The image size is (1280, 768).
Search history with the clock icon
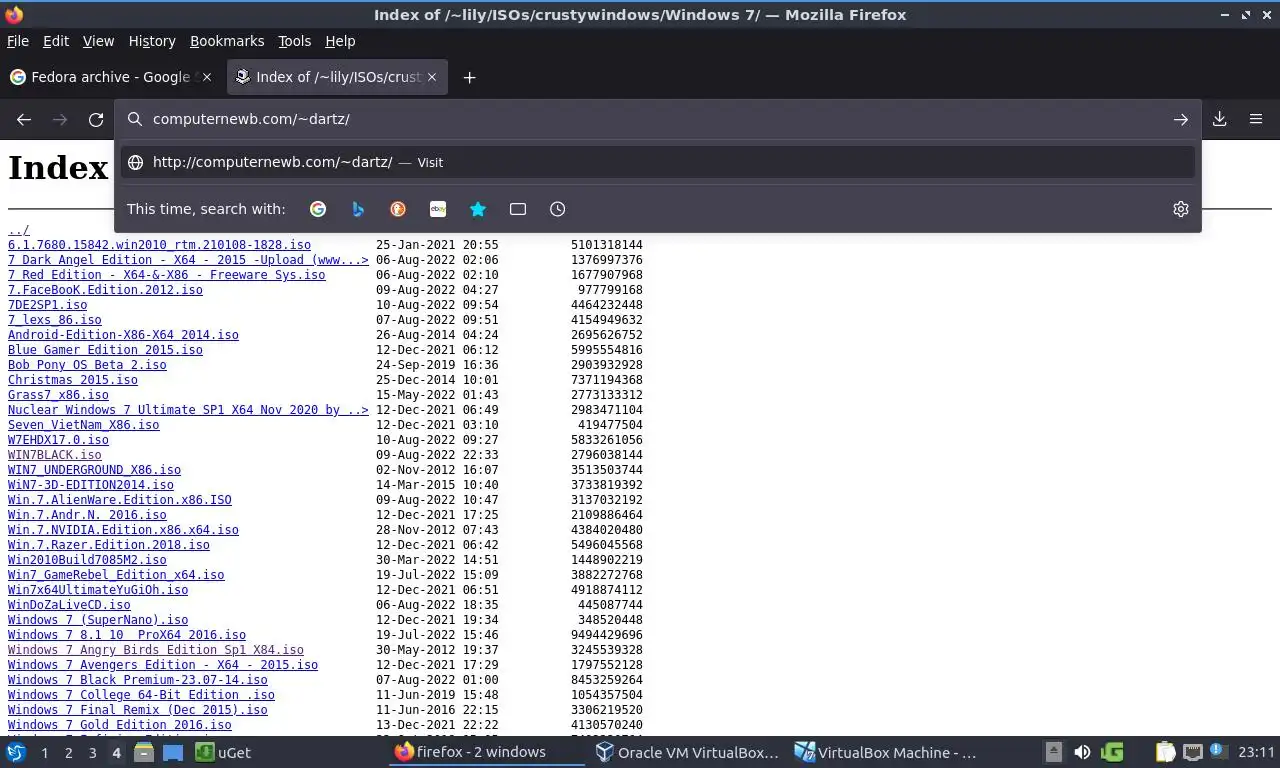click(x=558, y=209)
